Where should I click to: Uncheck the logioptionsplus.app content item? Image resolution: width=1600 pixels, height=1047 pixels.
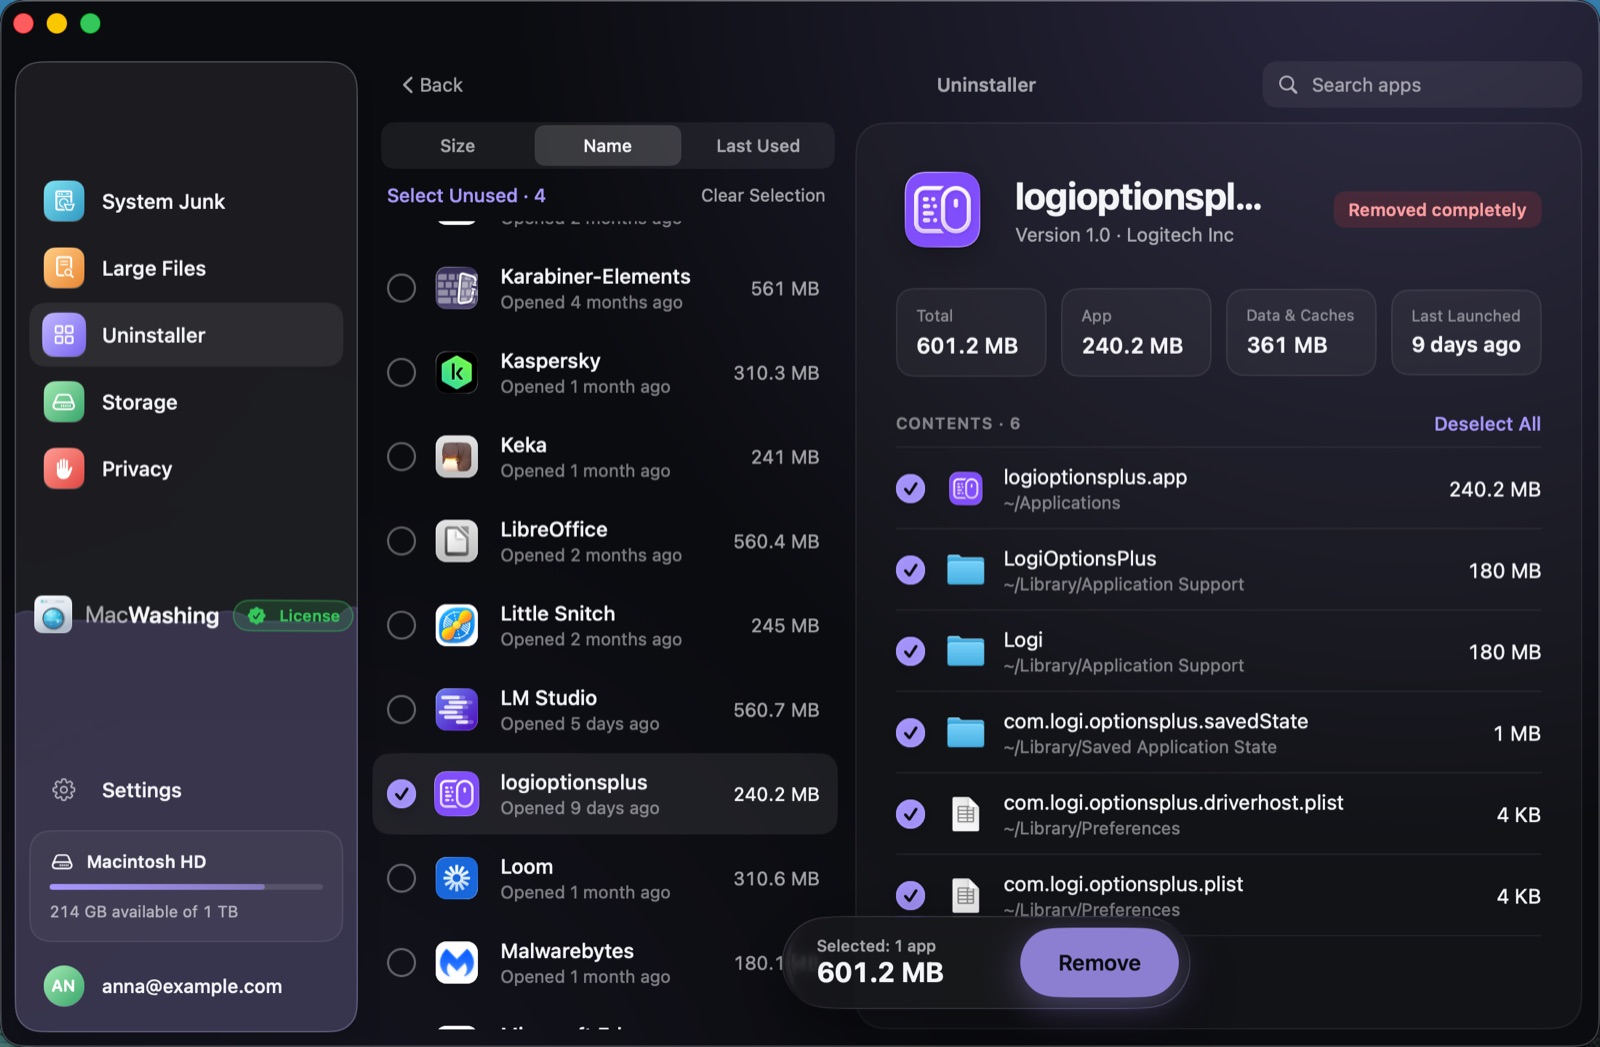tap(910, 489)
